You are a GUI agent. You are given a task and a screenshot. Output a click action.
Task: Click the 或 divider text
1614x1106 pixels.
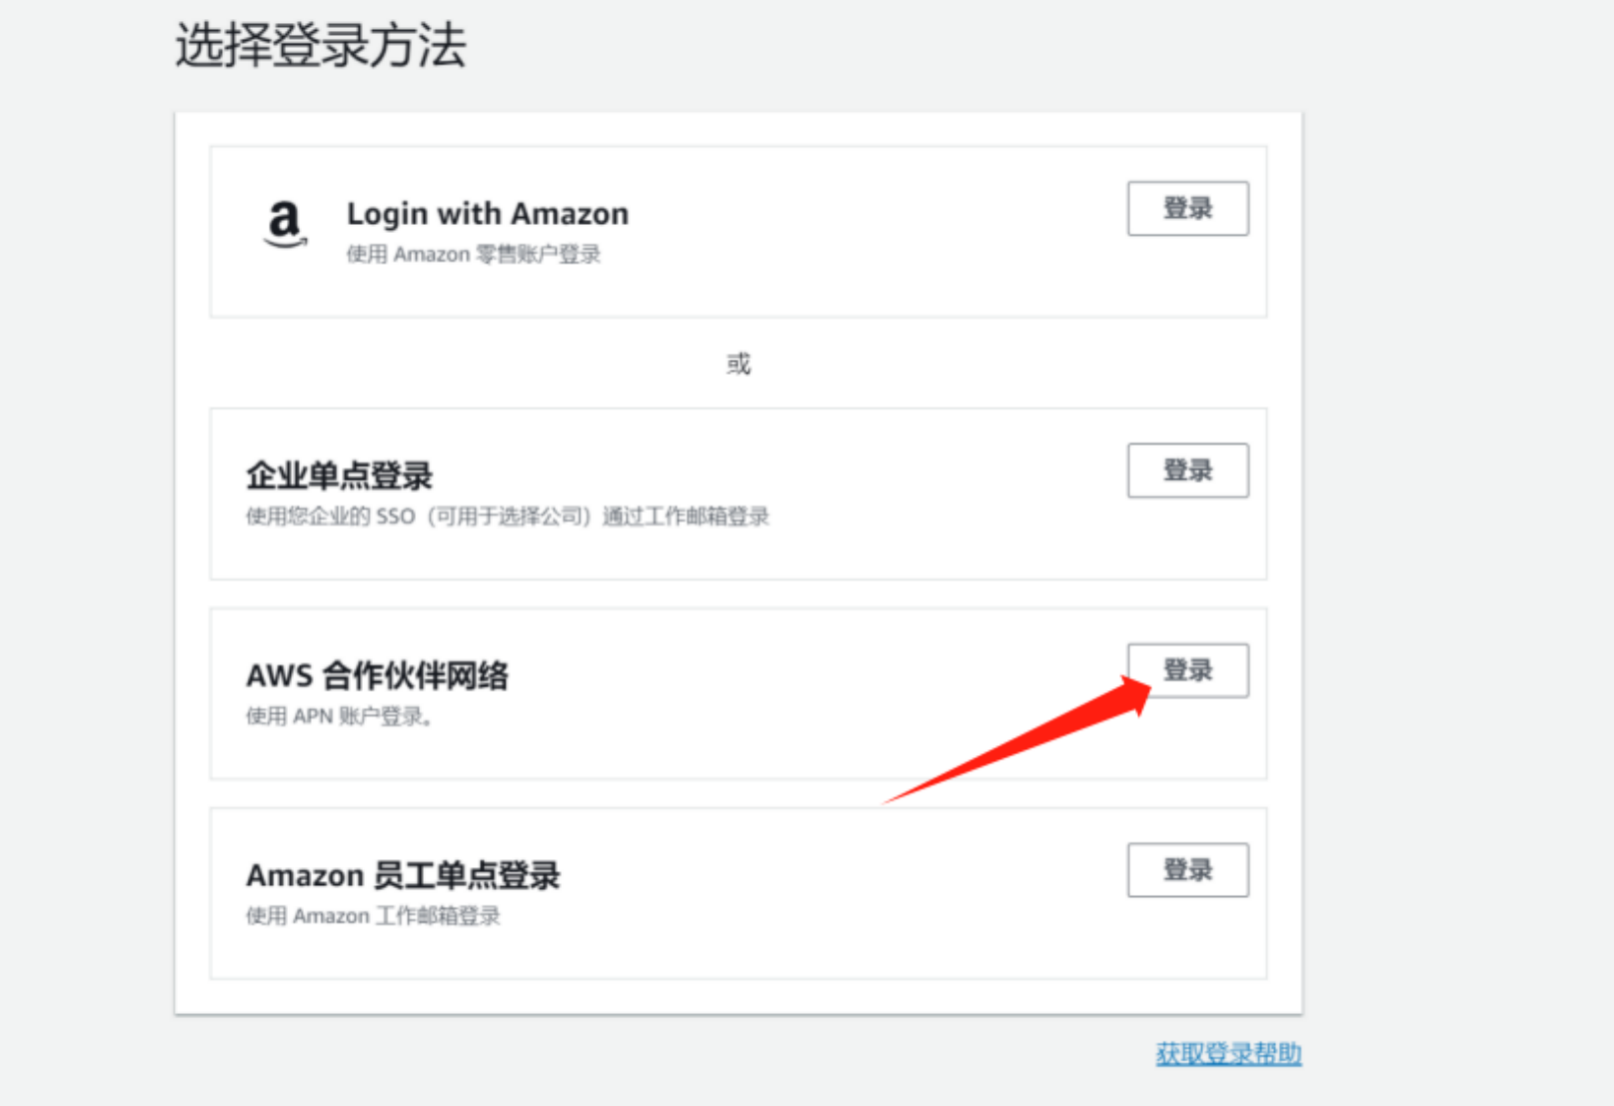click(x=738, y=363)
